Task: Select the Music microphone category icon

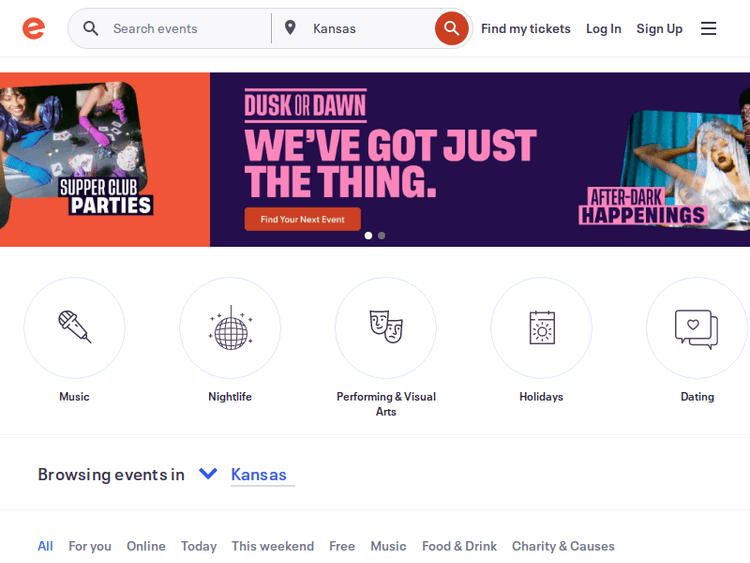Action: click(x=75, y=328)
